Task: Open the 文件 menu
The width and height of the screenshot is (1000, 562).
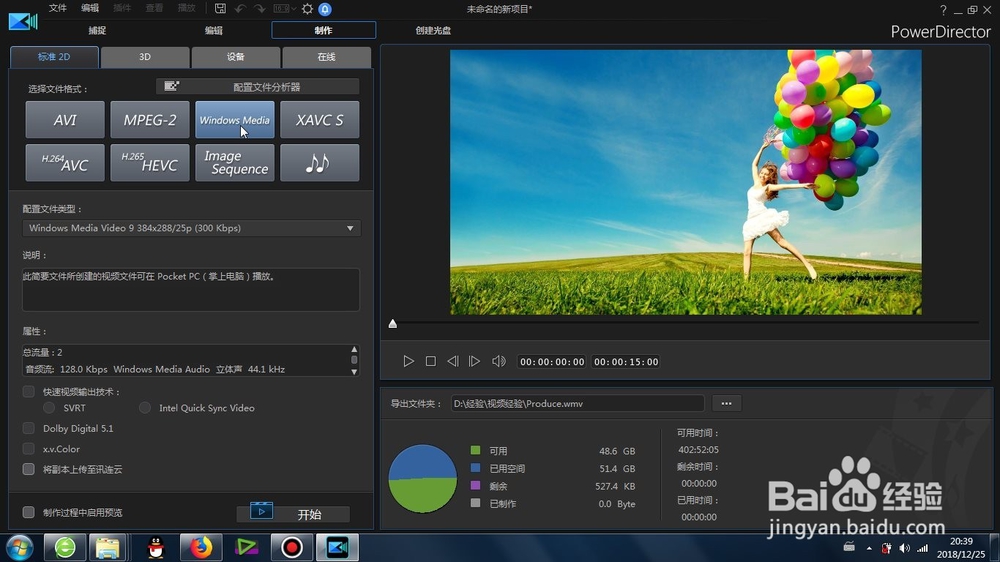Action: click(57, 8)
